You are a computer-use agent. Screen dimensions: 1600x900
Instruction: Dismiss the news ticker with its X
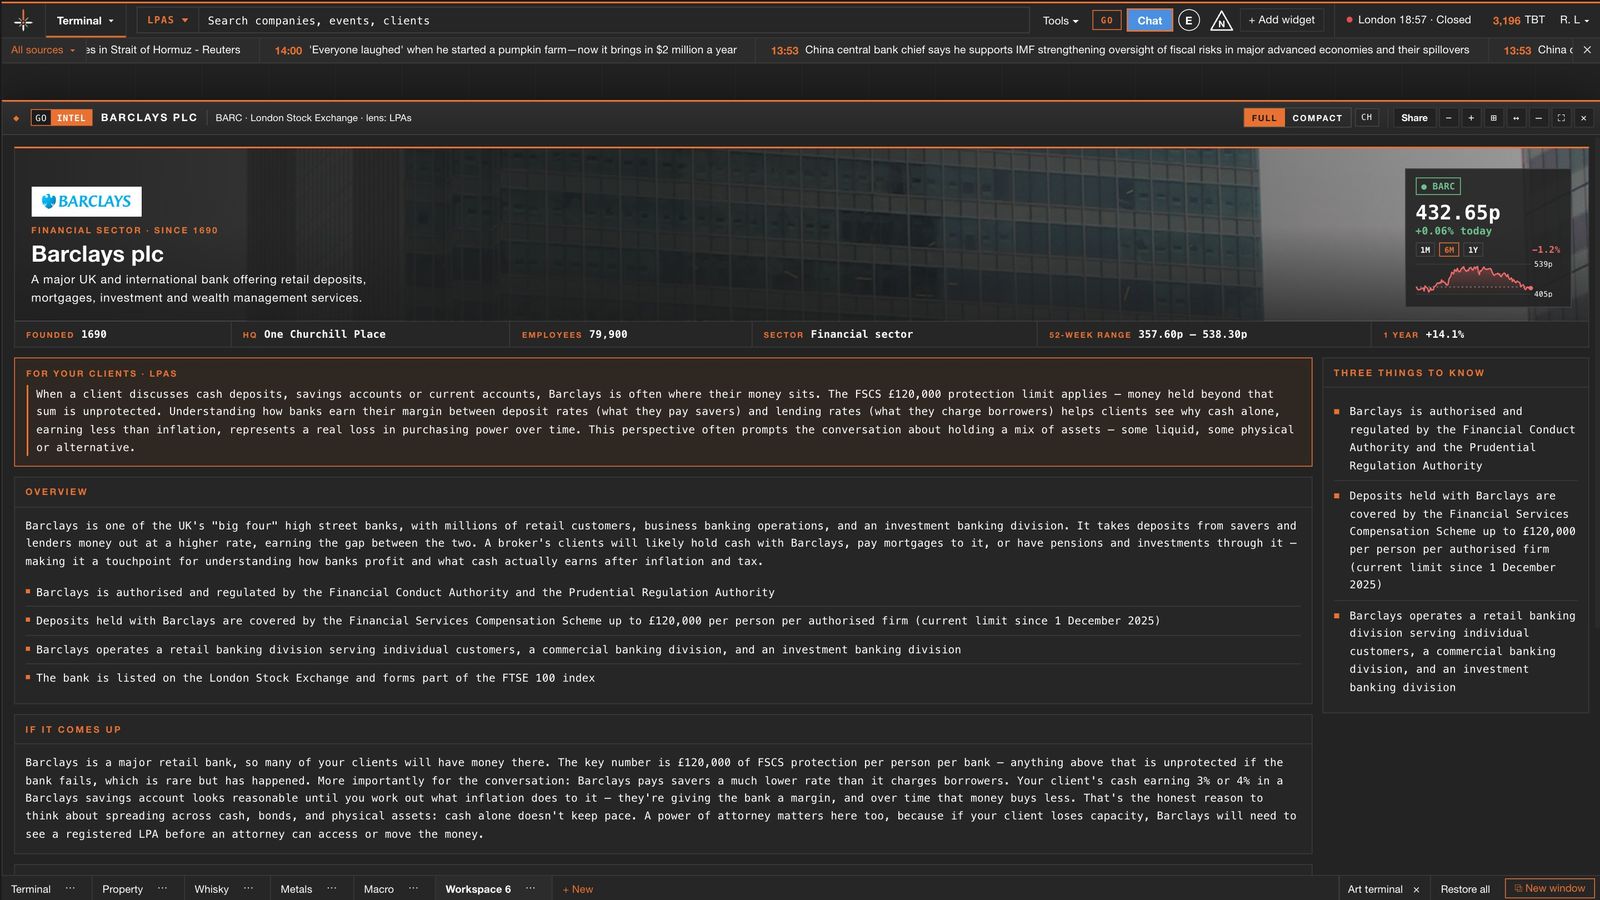(x=1587, y=49)
